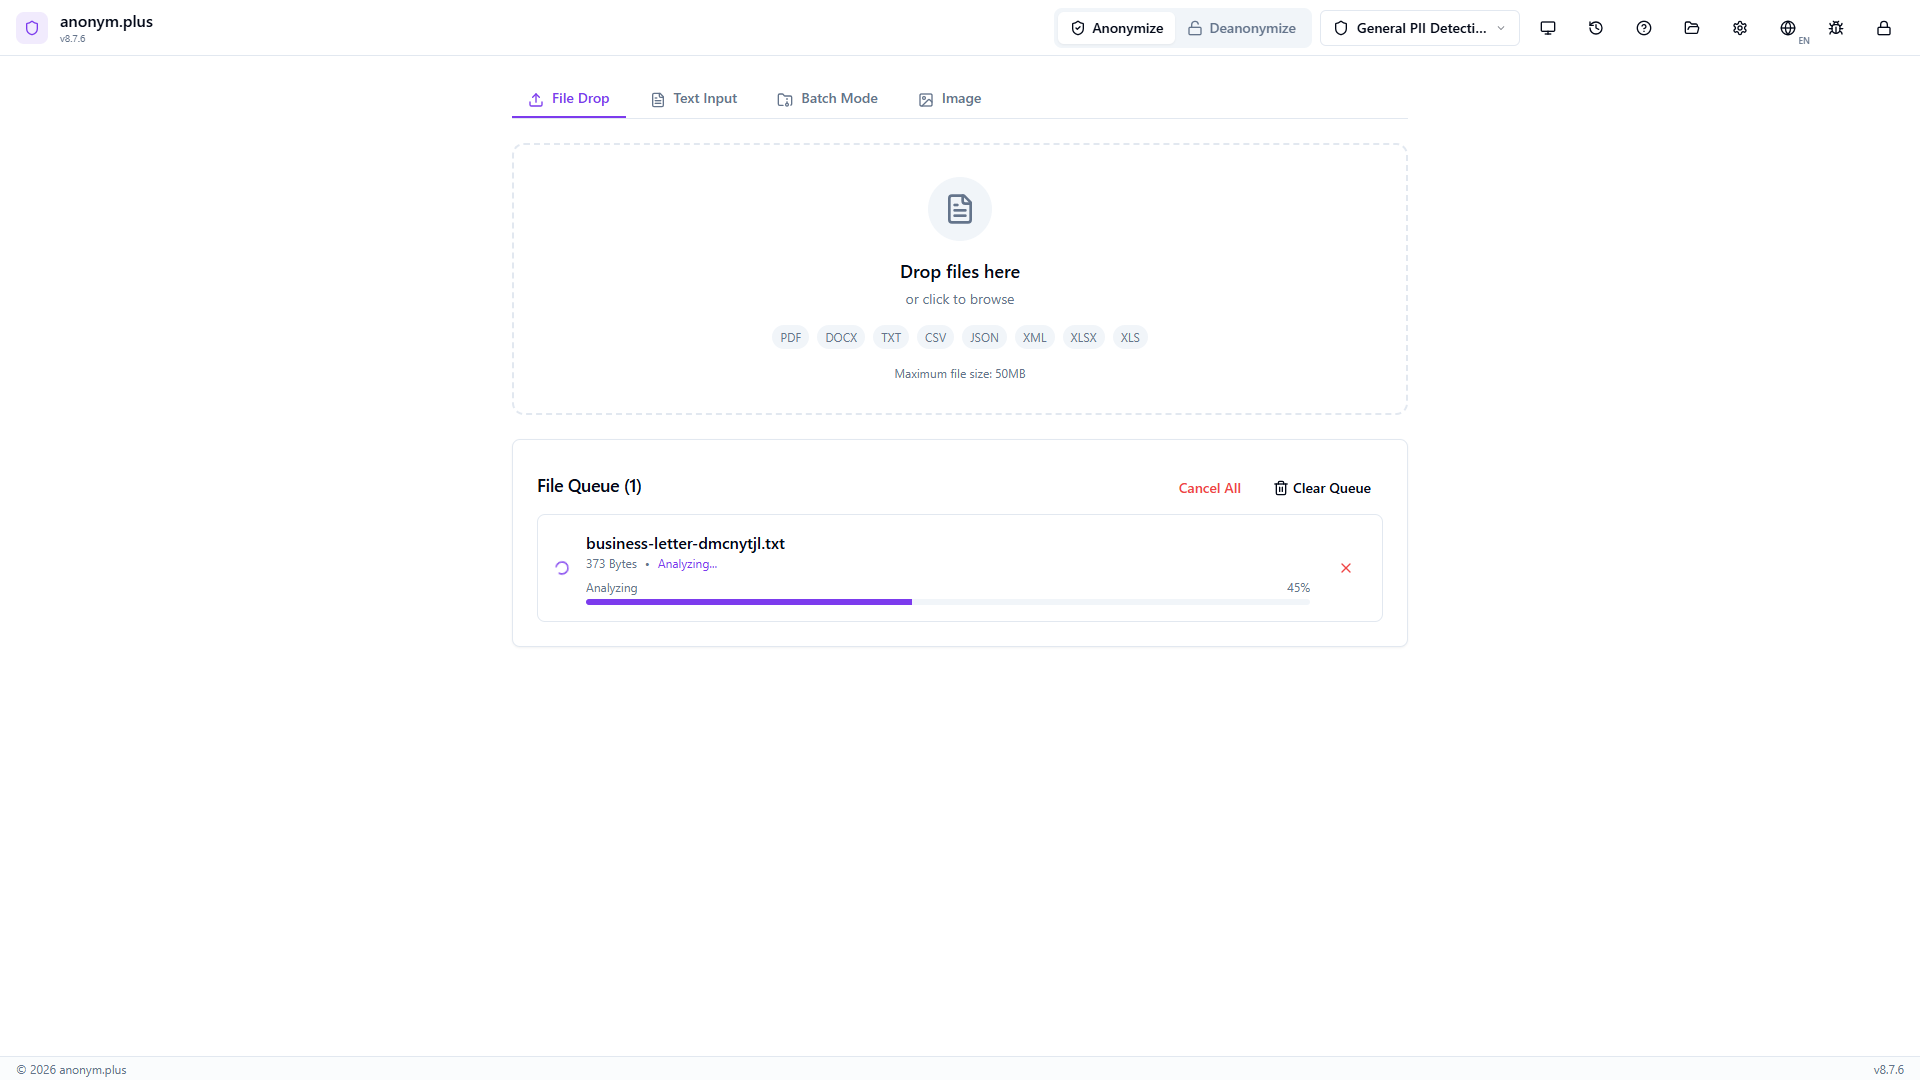Toggle display theme with the monitor icon
The image size is (1920, 1080).
point(1548,28)
